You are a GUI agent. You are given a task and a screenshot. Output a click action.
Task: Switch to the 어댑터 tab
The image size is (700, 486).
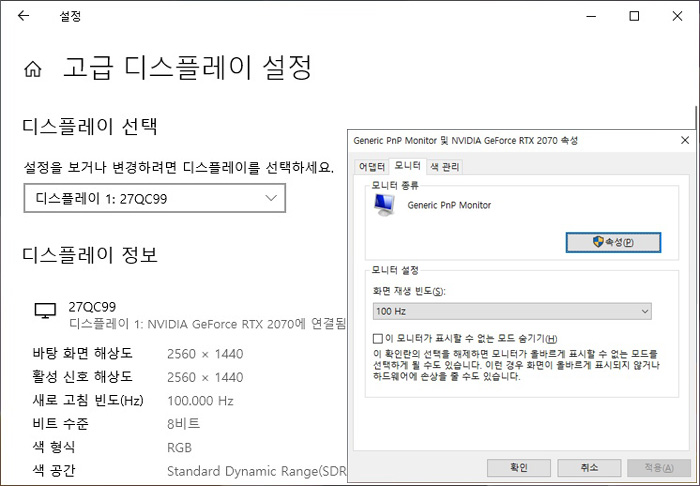371,165
